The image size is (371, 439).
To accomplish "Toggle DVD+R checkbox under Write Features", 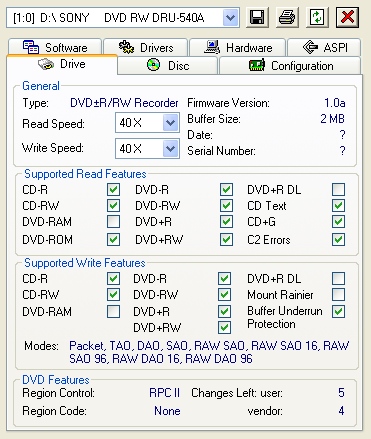I will (x=224, y=312).
